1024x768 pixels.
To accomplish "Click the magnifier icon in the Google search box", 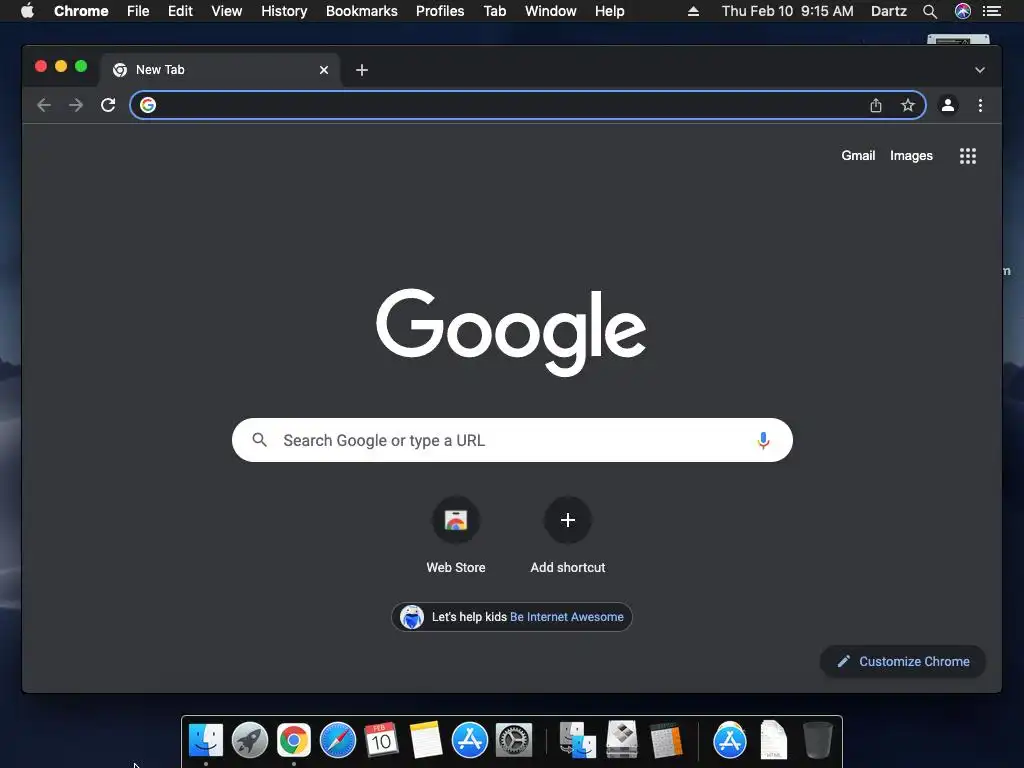I will click(x=259, y=440).
